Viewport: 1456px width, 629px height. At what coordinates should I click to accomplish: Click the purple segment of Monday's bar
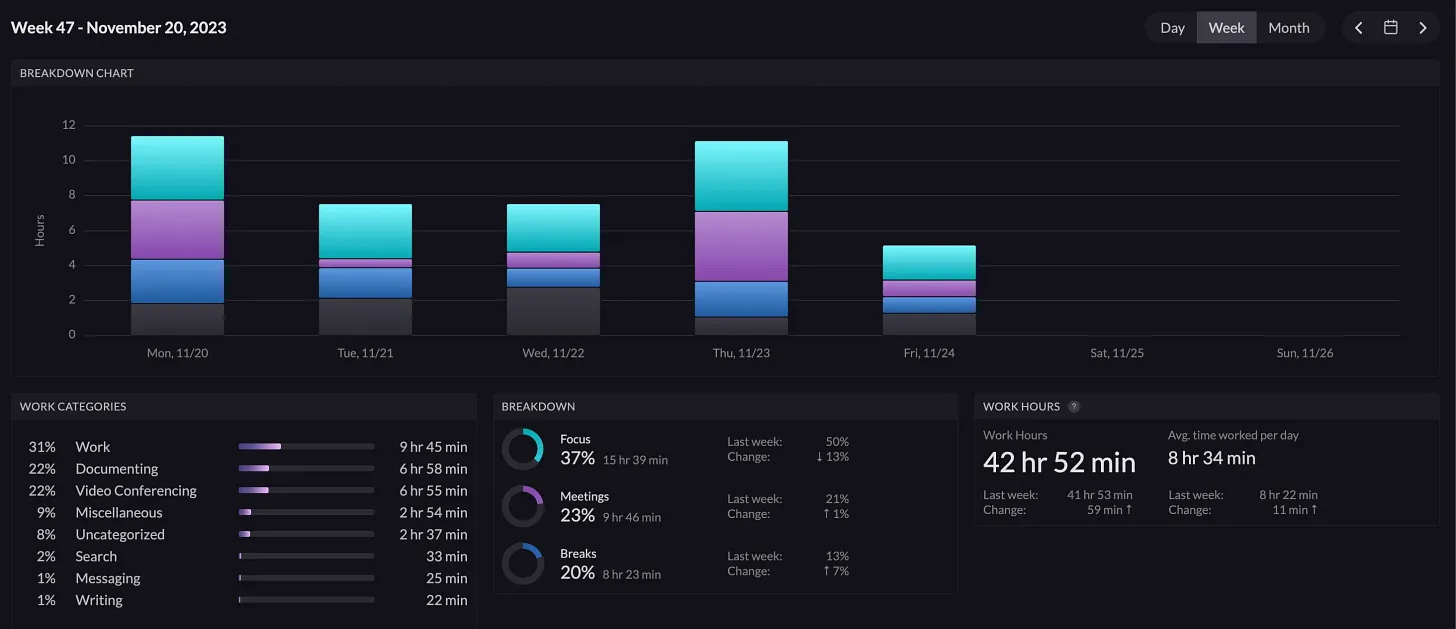pos(177,230)
